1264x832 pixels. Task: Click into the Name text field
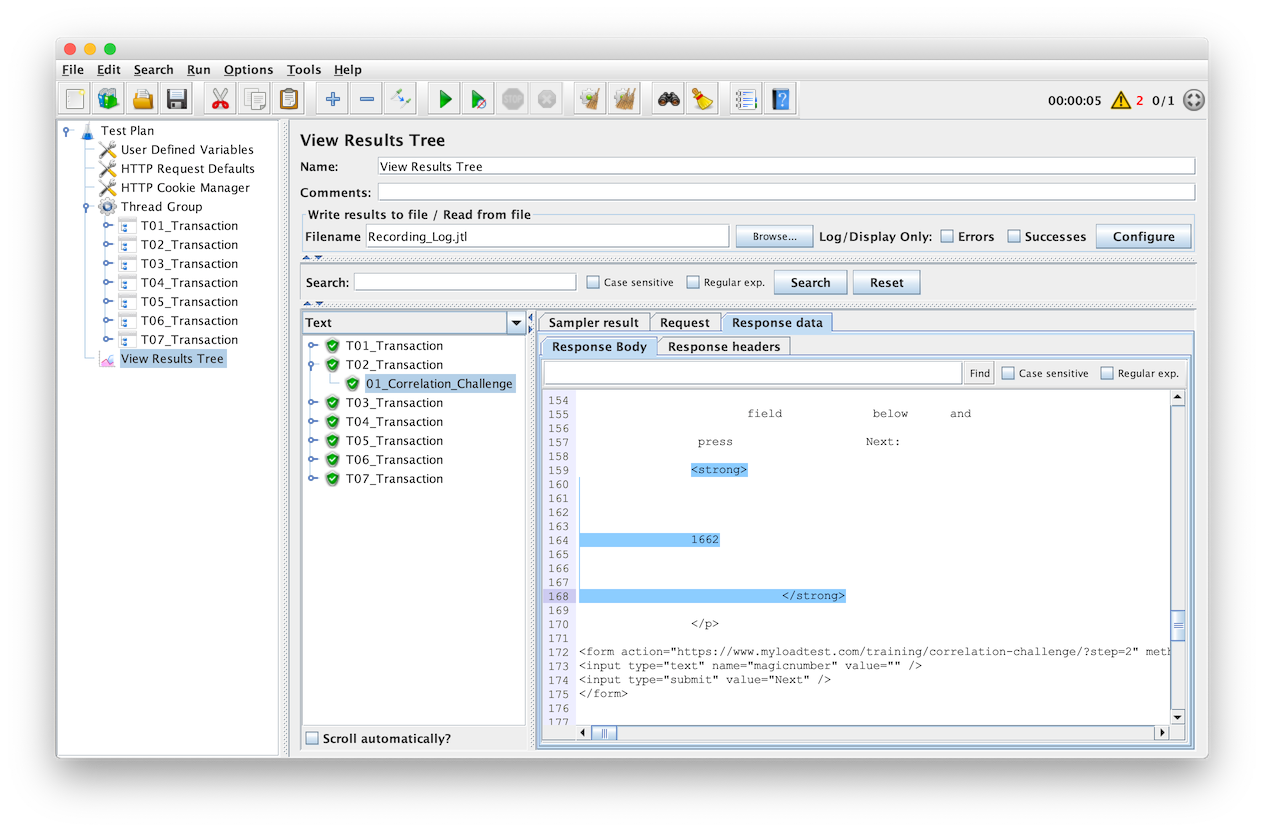click(786, 167)
